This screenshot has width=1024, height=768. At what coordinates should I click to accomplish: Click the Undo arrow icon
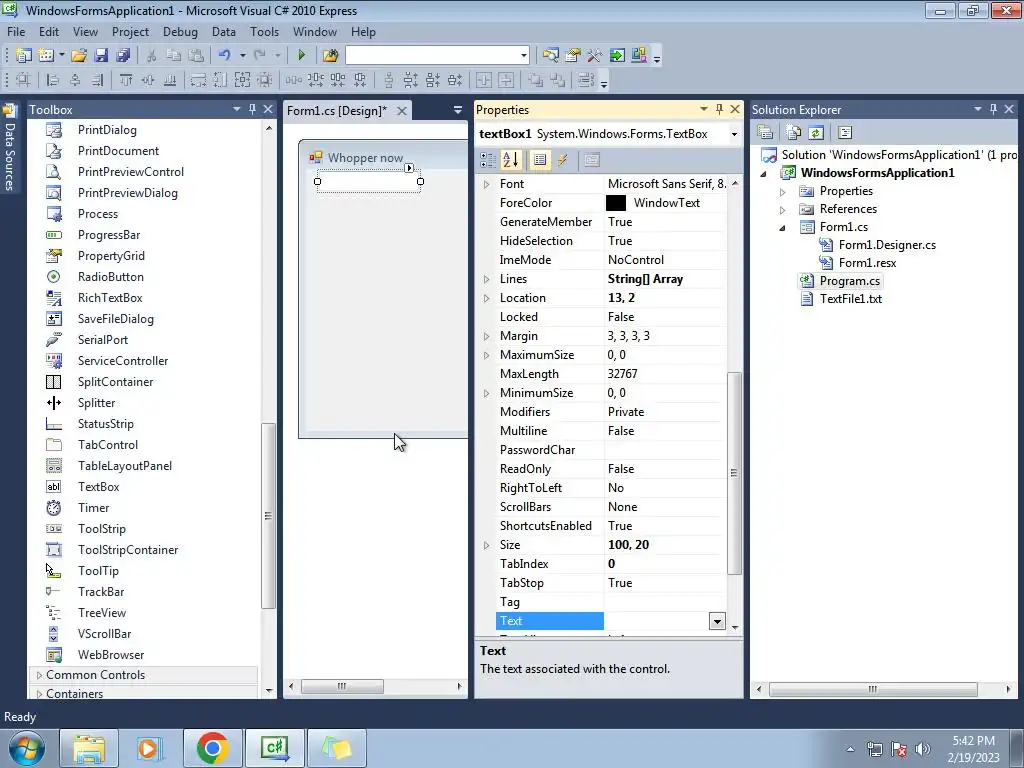225,56
